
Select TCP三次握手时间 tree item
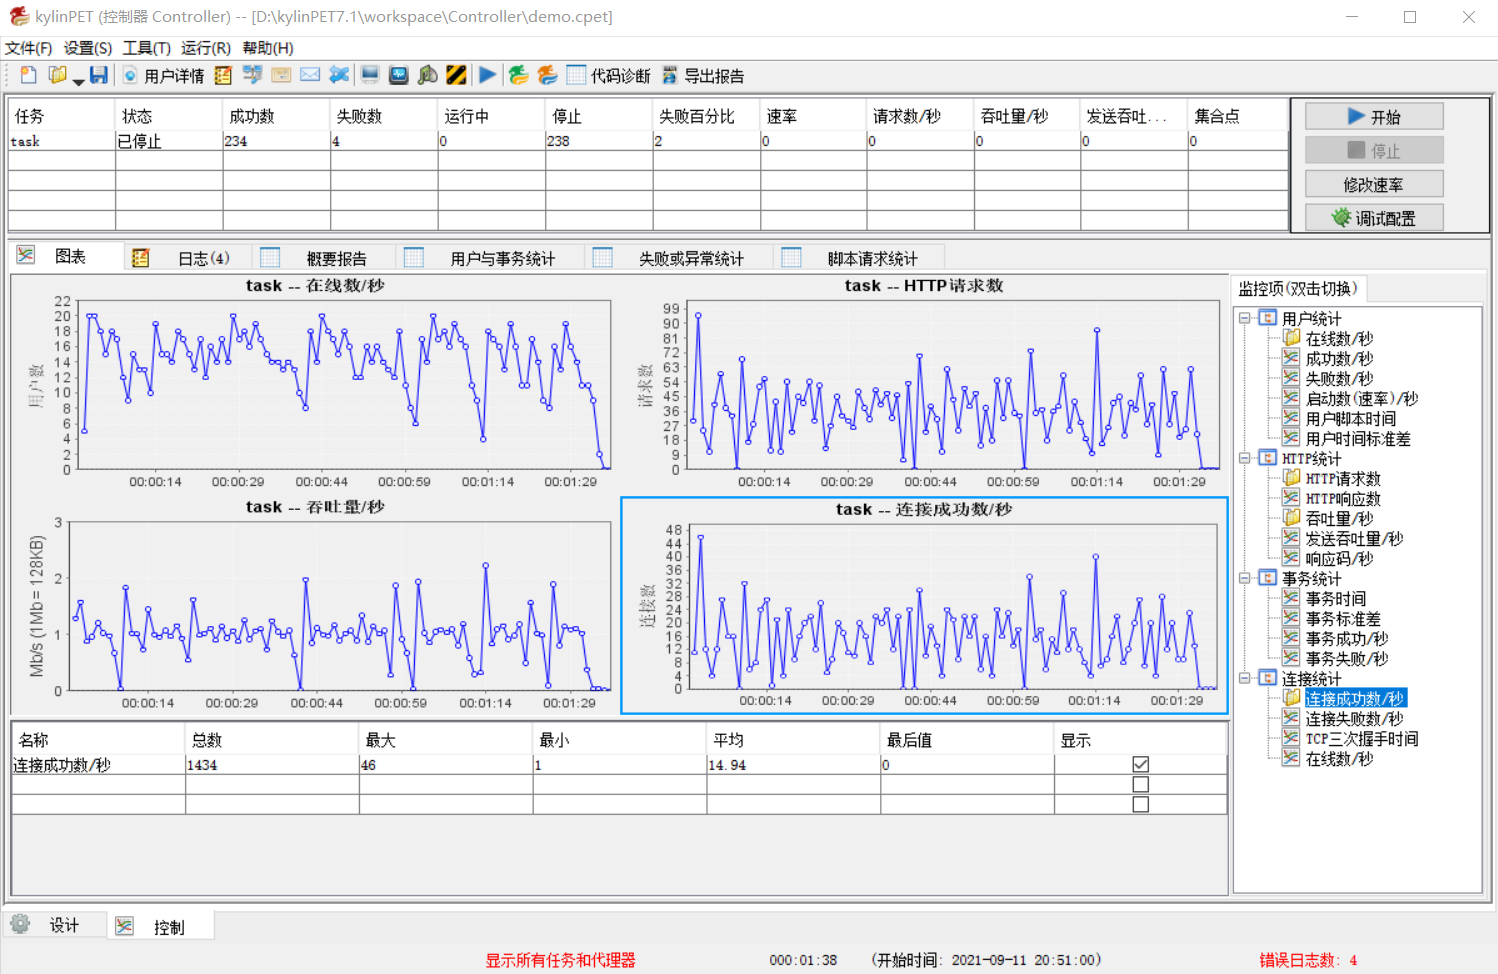coord(1362,738)
